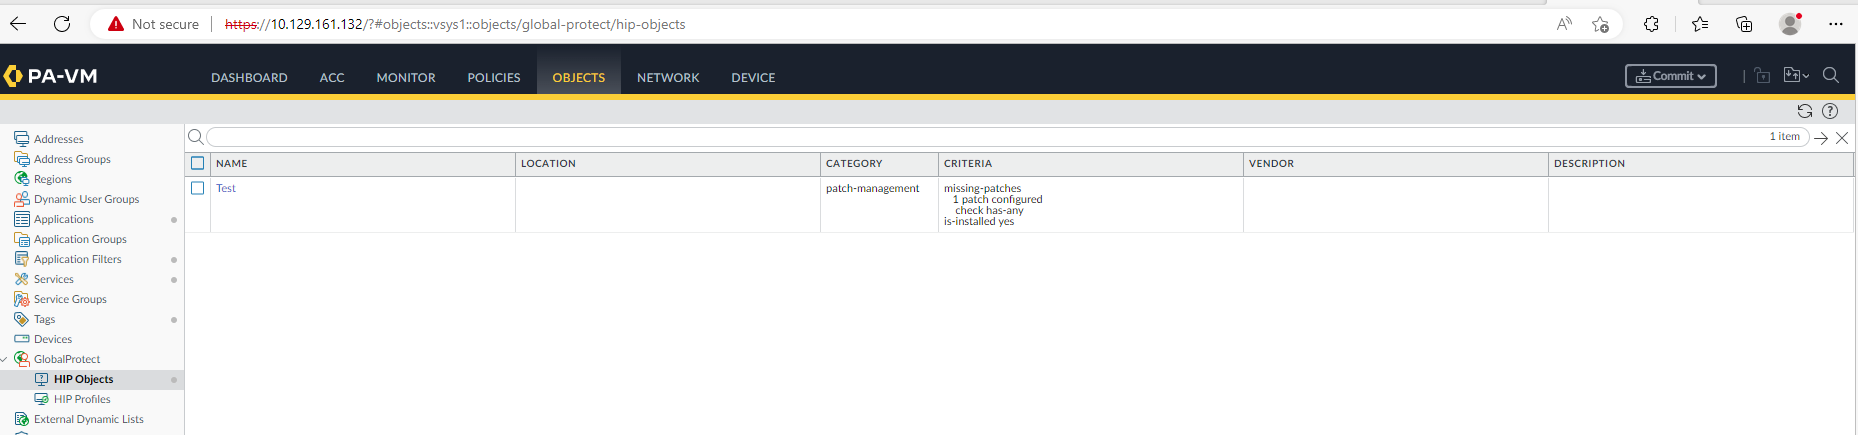Sort by the LOCATION column header
The image size is (1858, 435).
coord(668,164)
